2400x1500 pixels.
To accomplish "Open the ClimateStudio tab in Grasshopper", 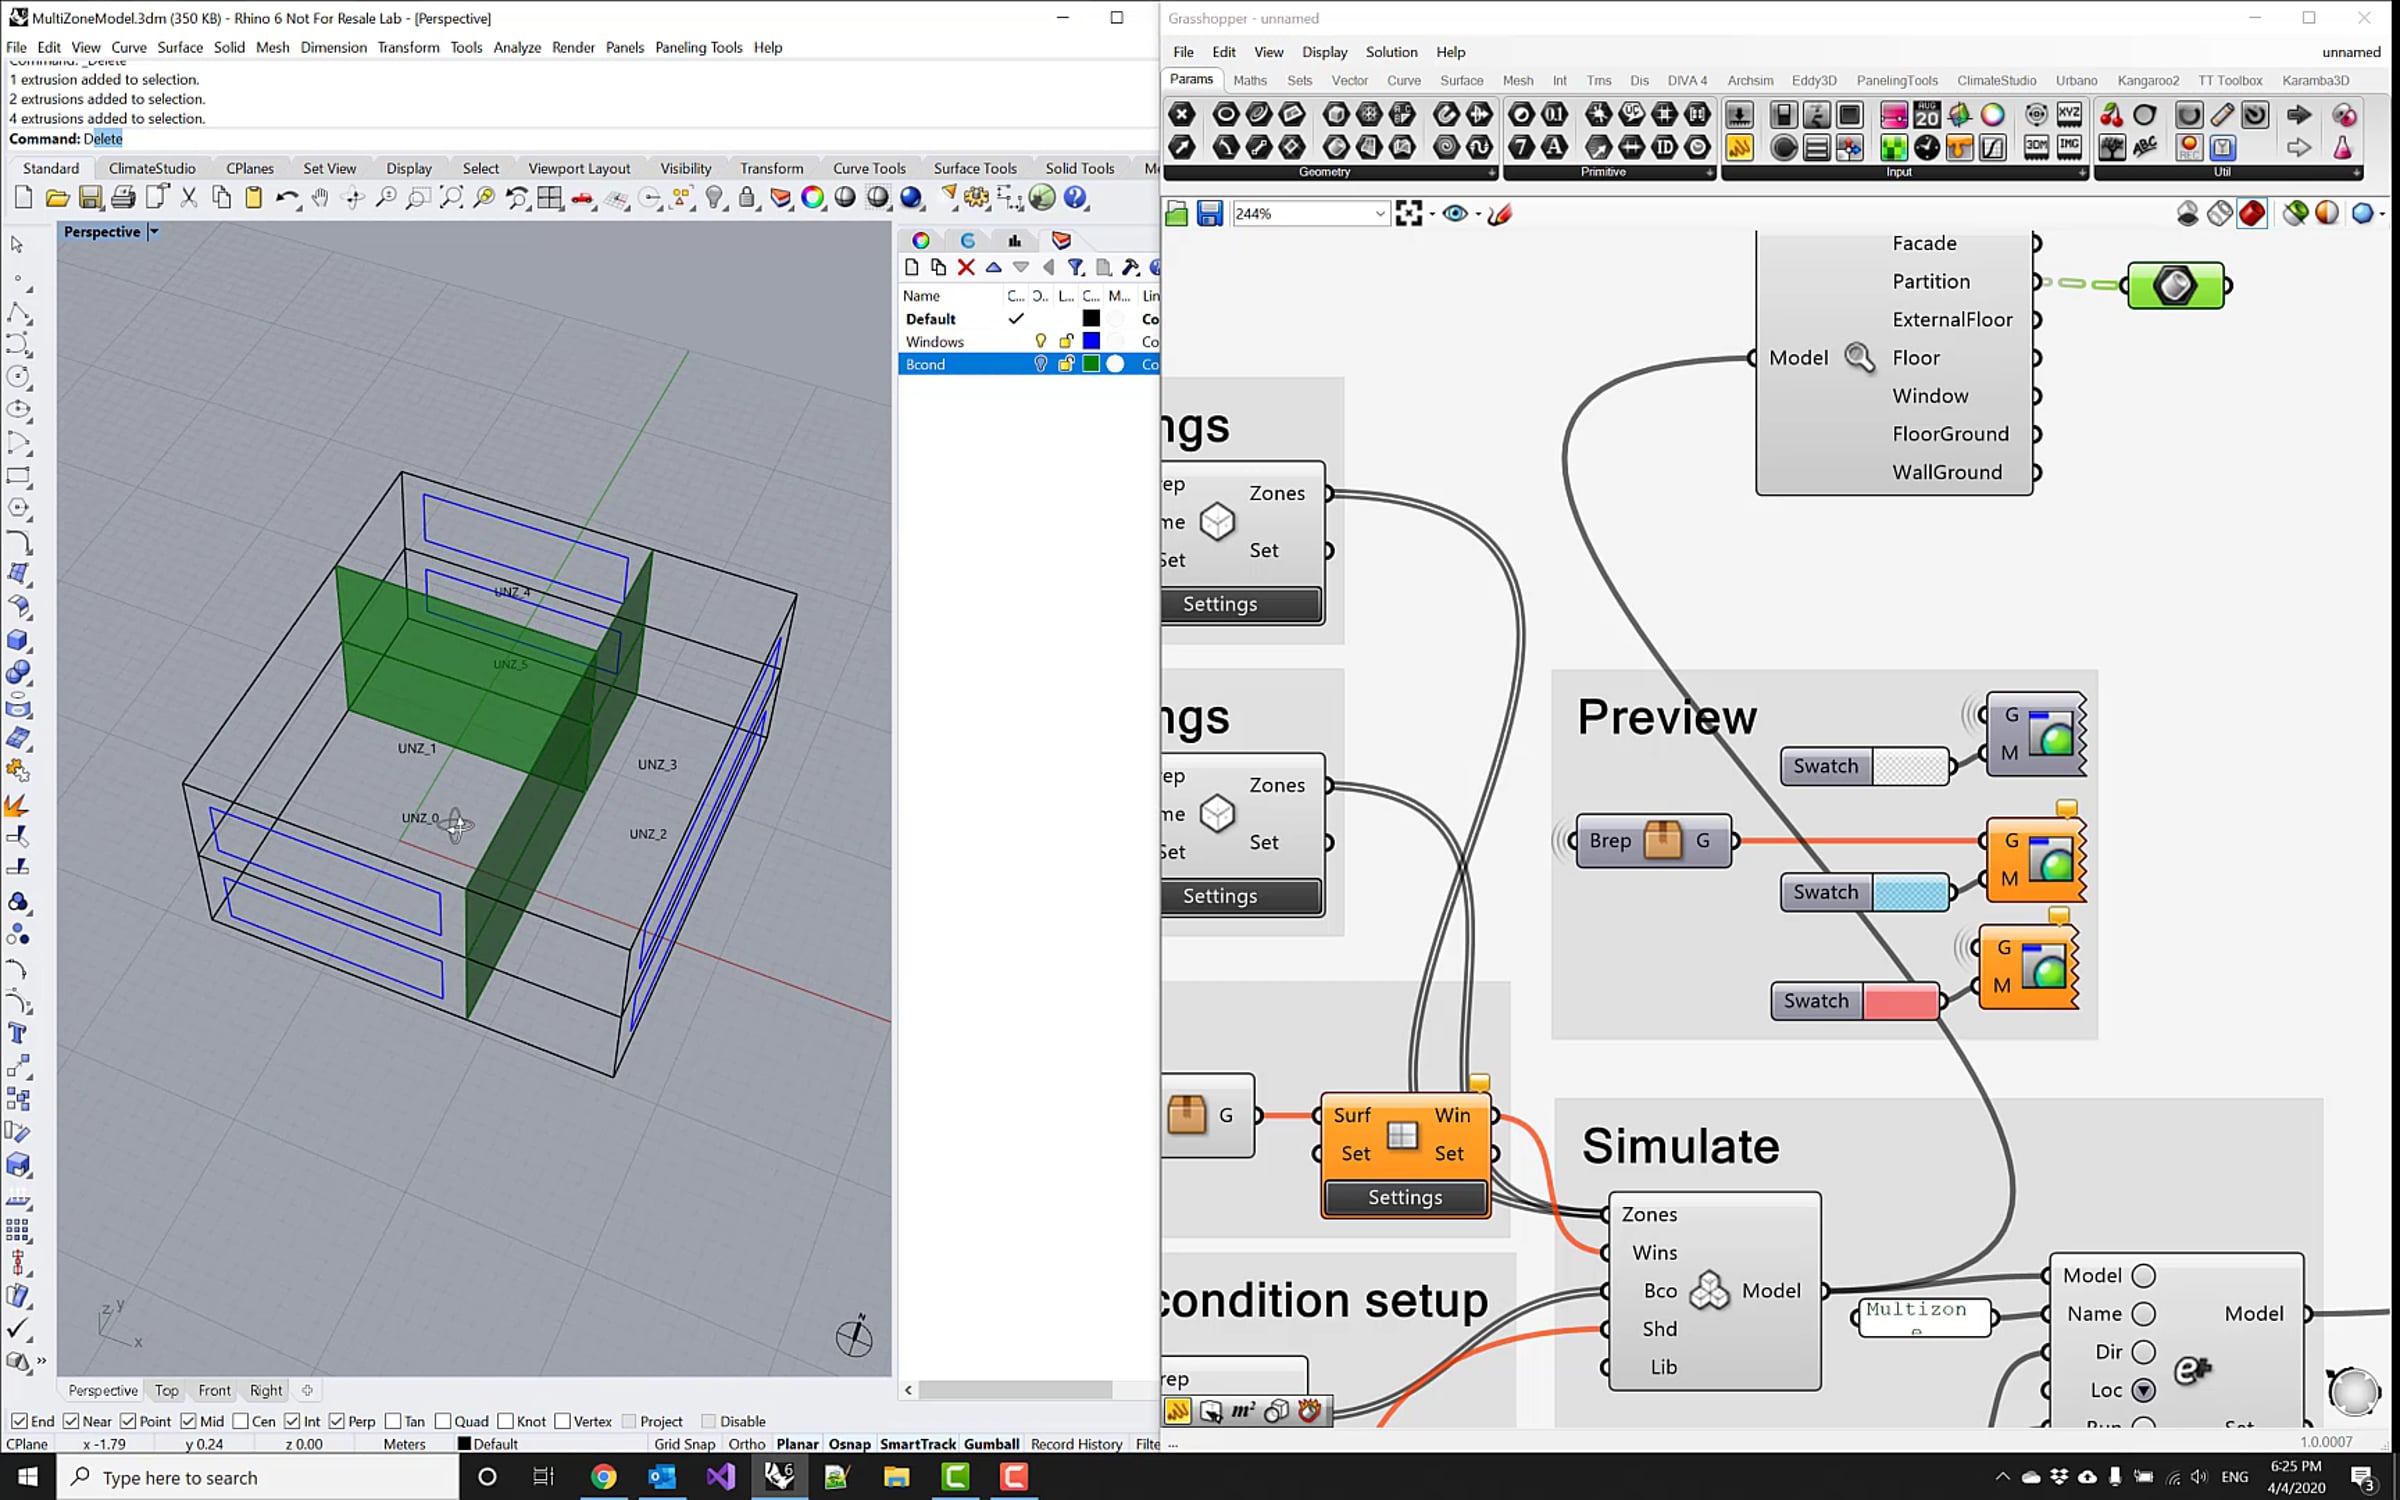I will tap(1996, 80).
